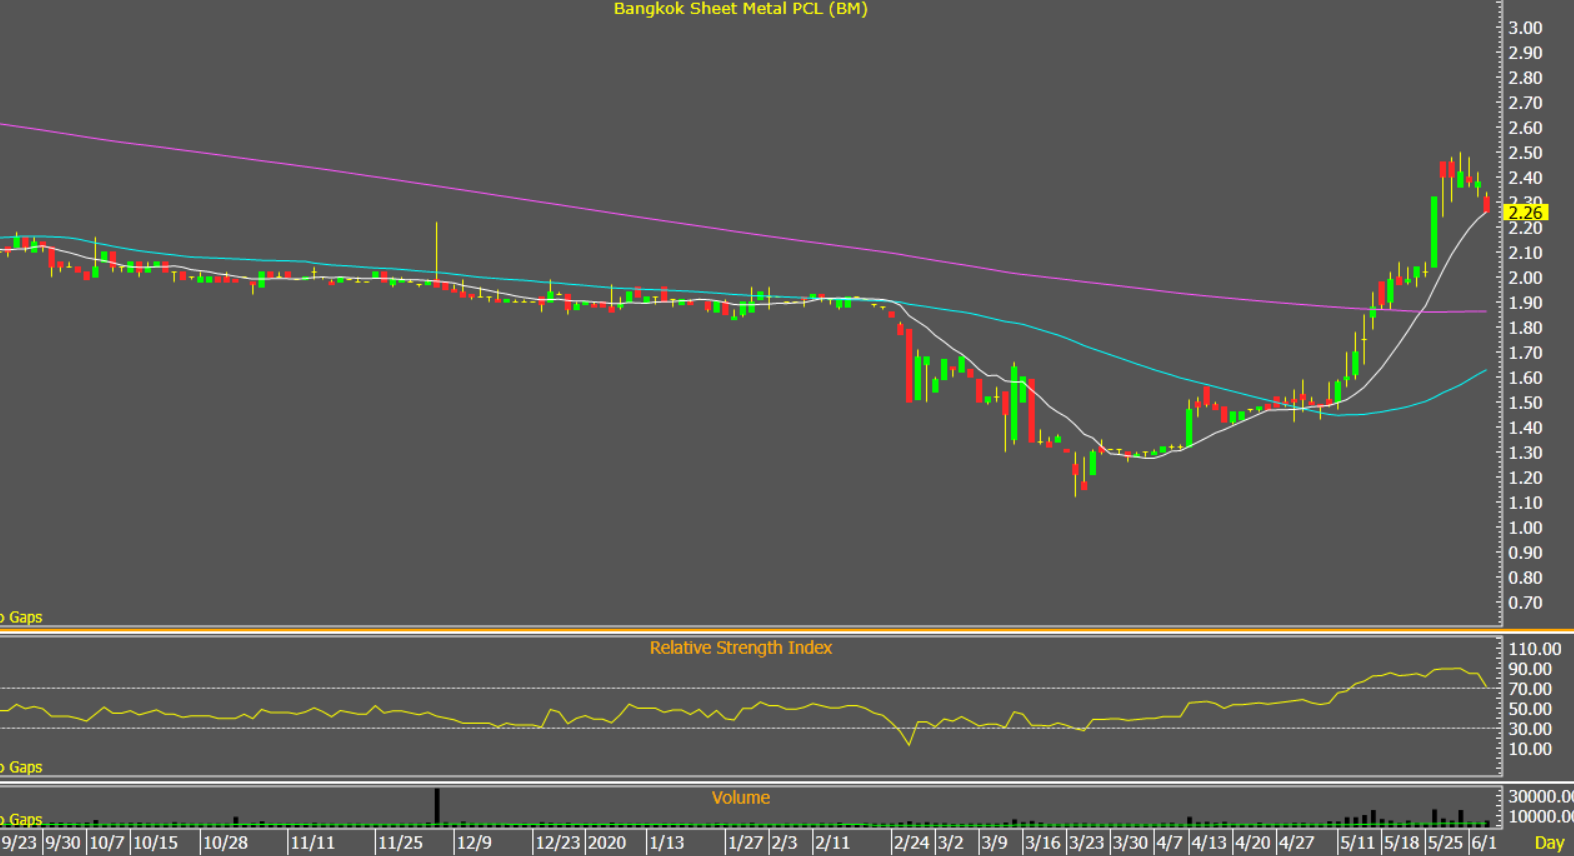Click the 0.80 price axis label
This screenshot has width=1574, height=856.
click(1526, 578)
